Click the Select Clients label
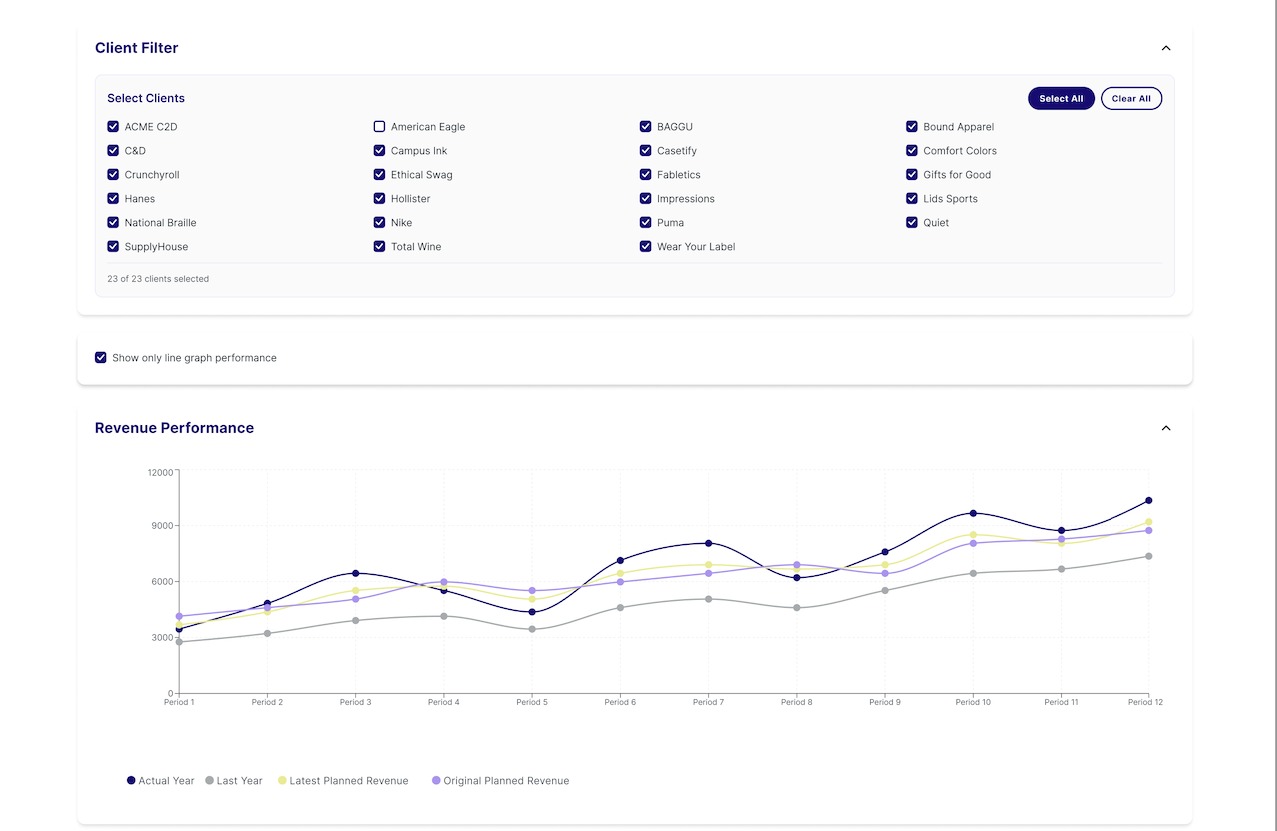The width and height of the screenshot is (1277, 831). click(x=146, y=98)
